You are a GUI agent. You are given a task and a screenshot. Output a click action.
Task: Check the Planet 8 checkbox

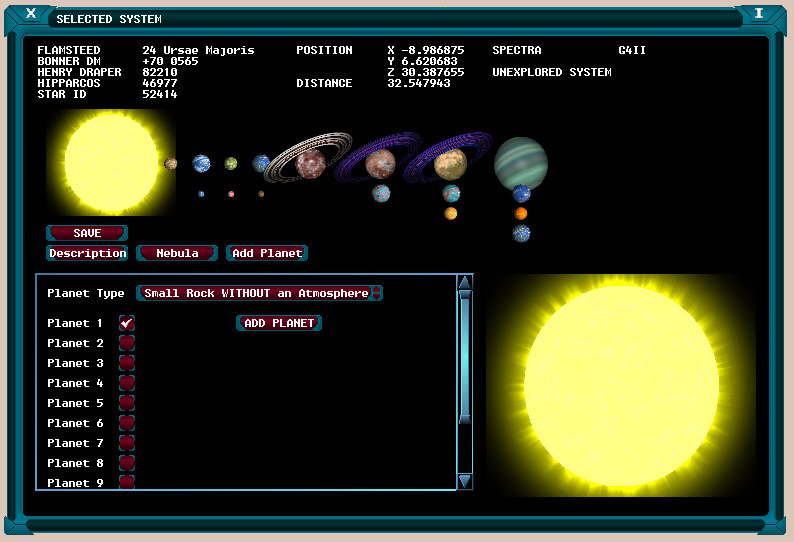coord(127,463)
